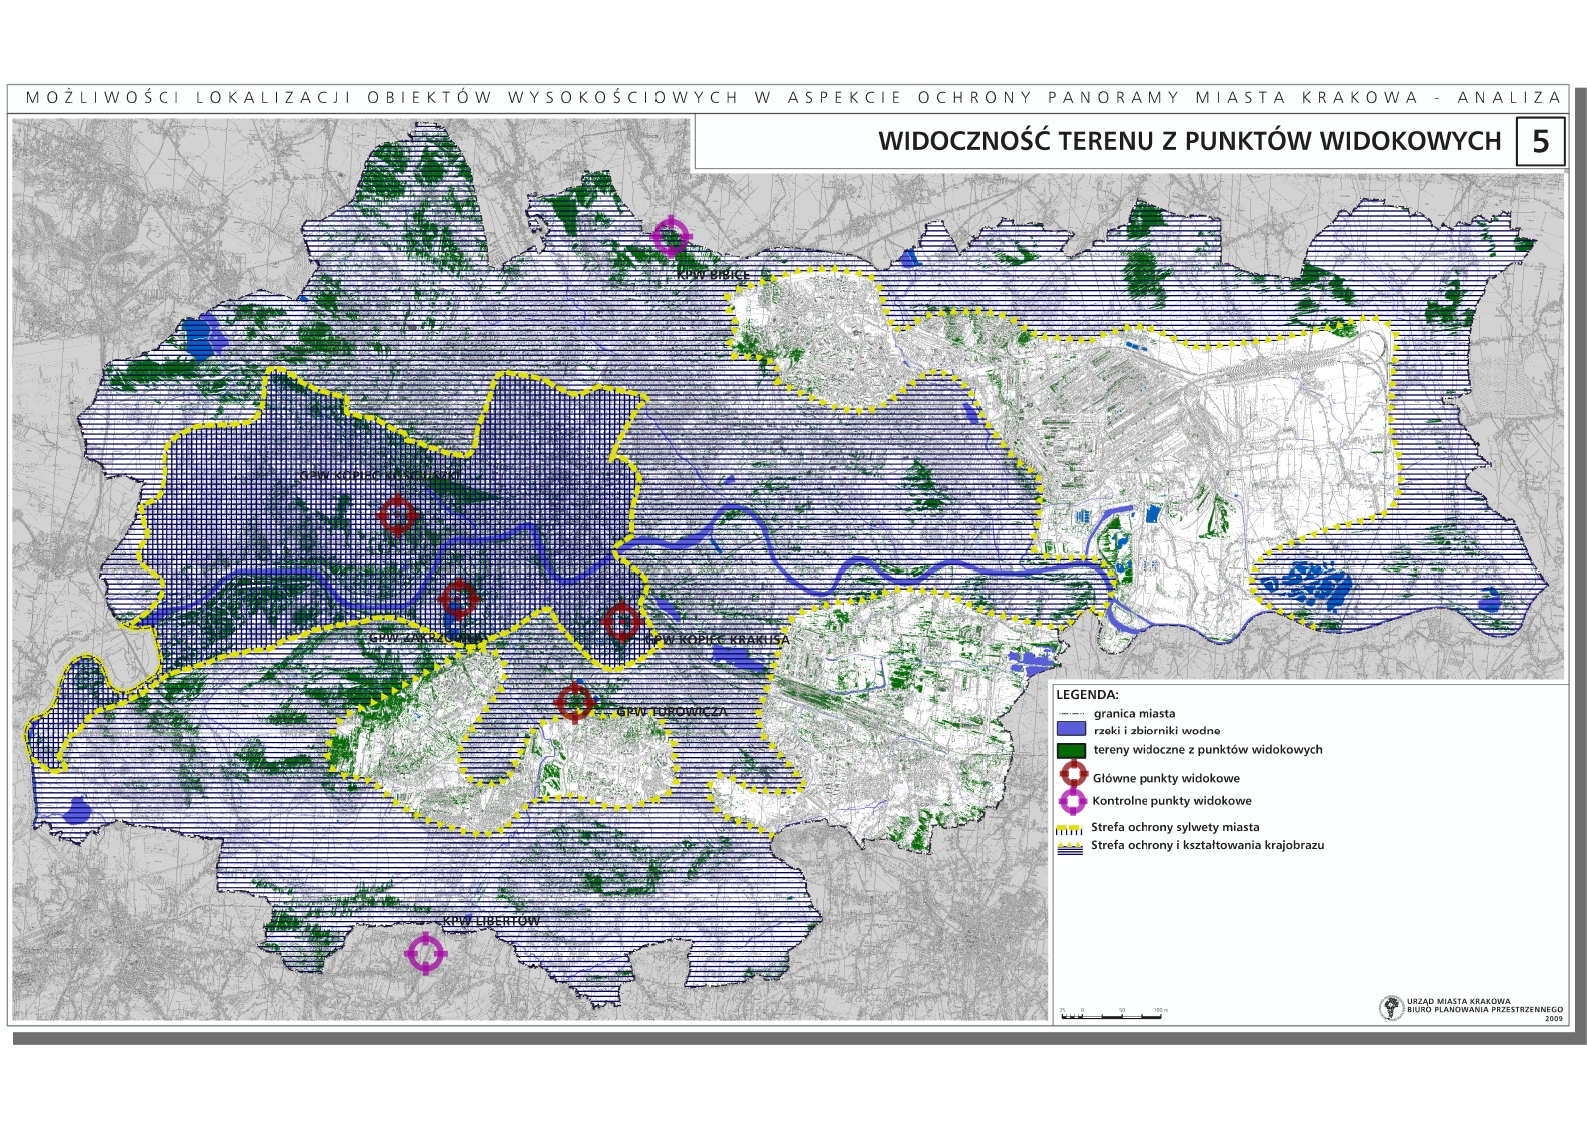The height and width of the screenshot is (1123, 1587).
Task: Click the 'GPW KOPIEC KRAKUSA' map label
Action: (718, 640)
